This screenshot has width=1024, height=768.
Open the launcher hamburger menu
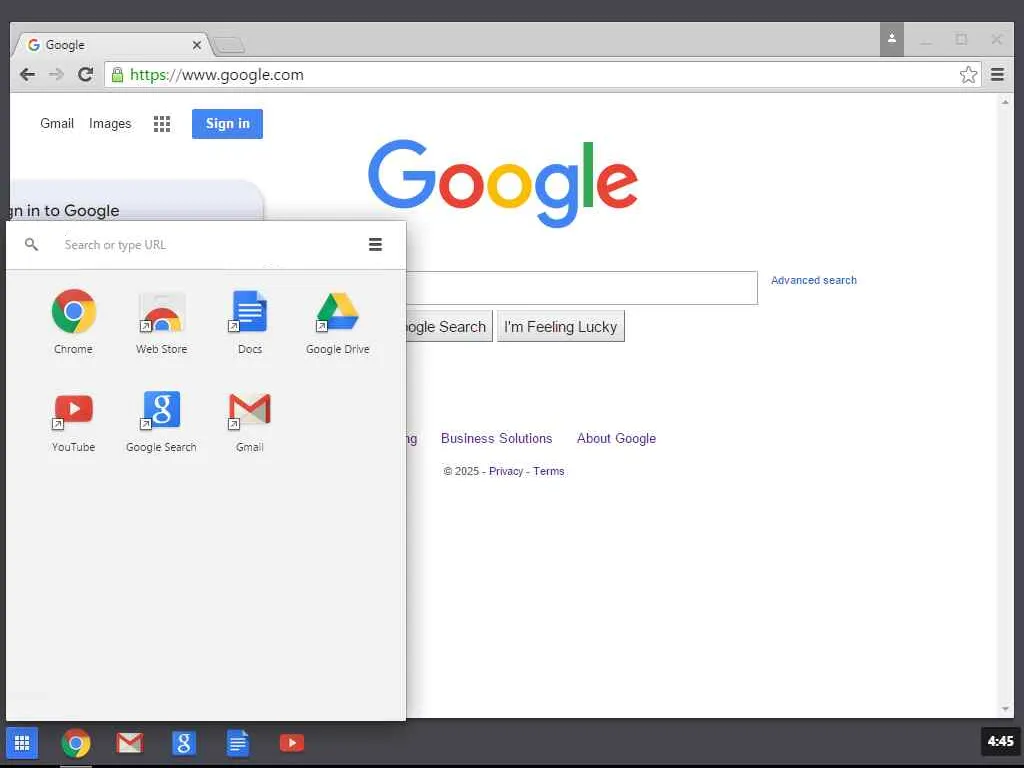coord(376,244)
